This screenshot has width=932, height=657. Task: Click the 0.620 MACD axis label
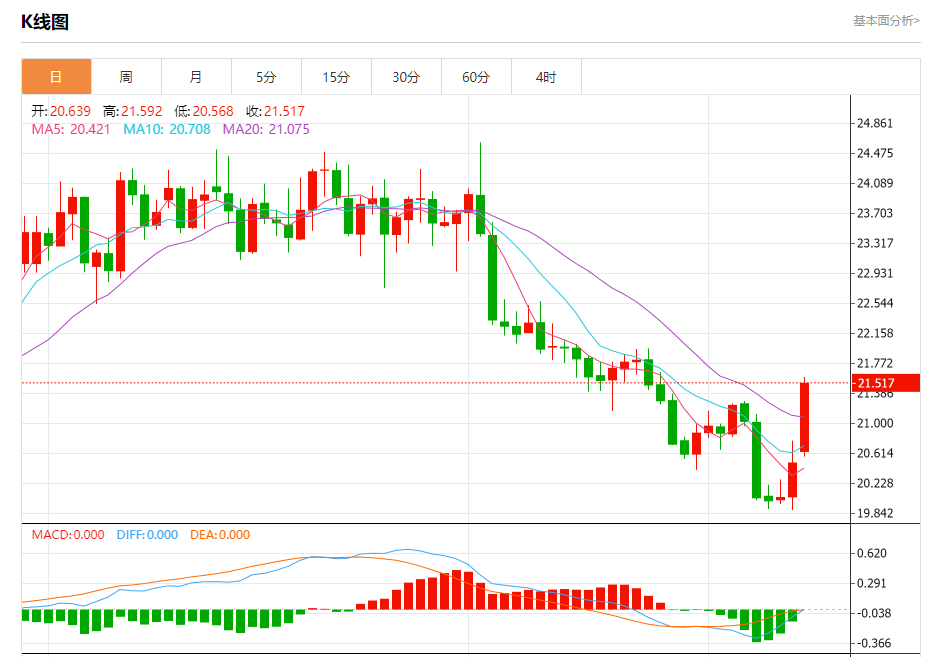click(871, 553)
